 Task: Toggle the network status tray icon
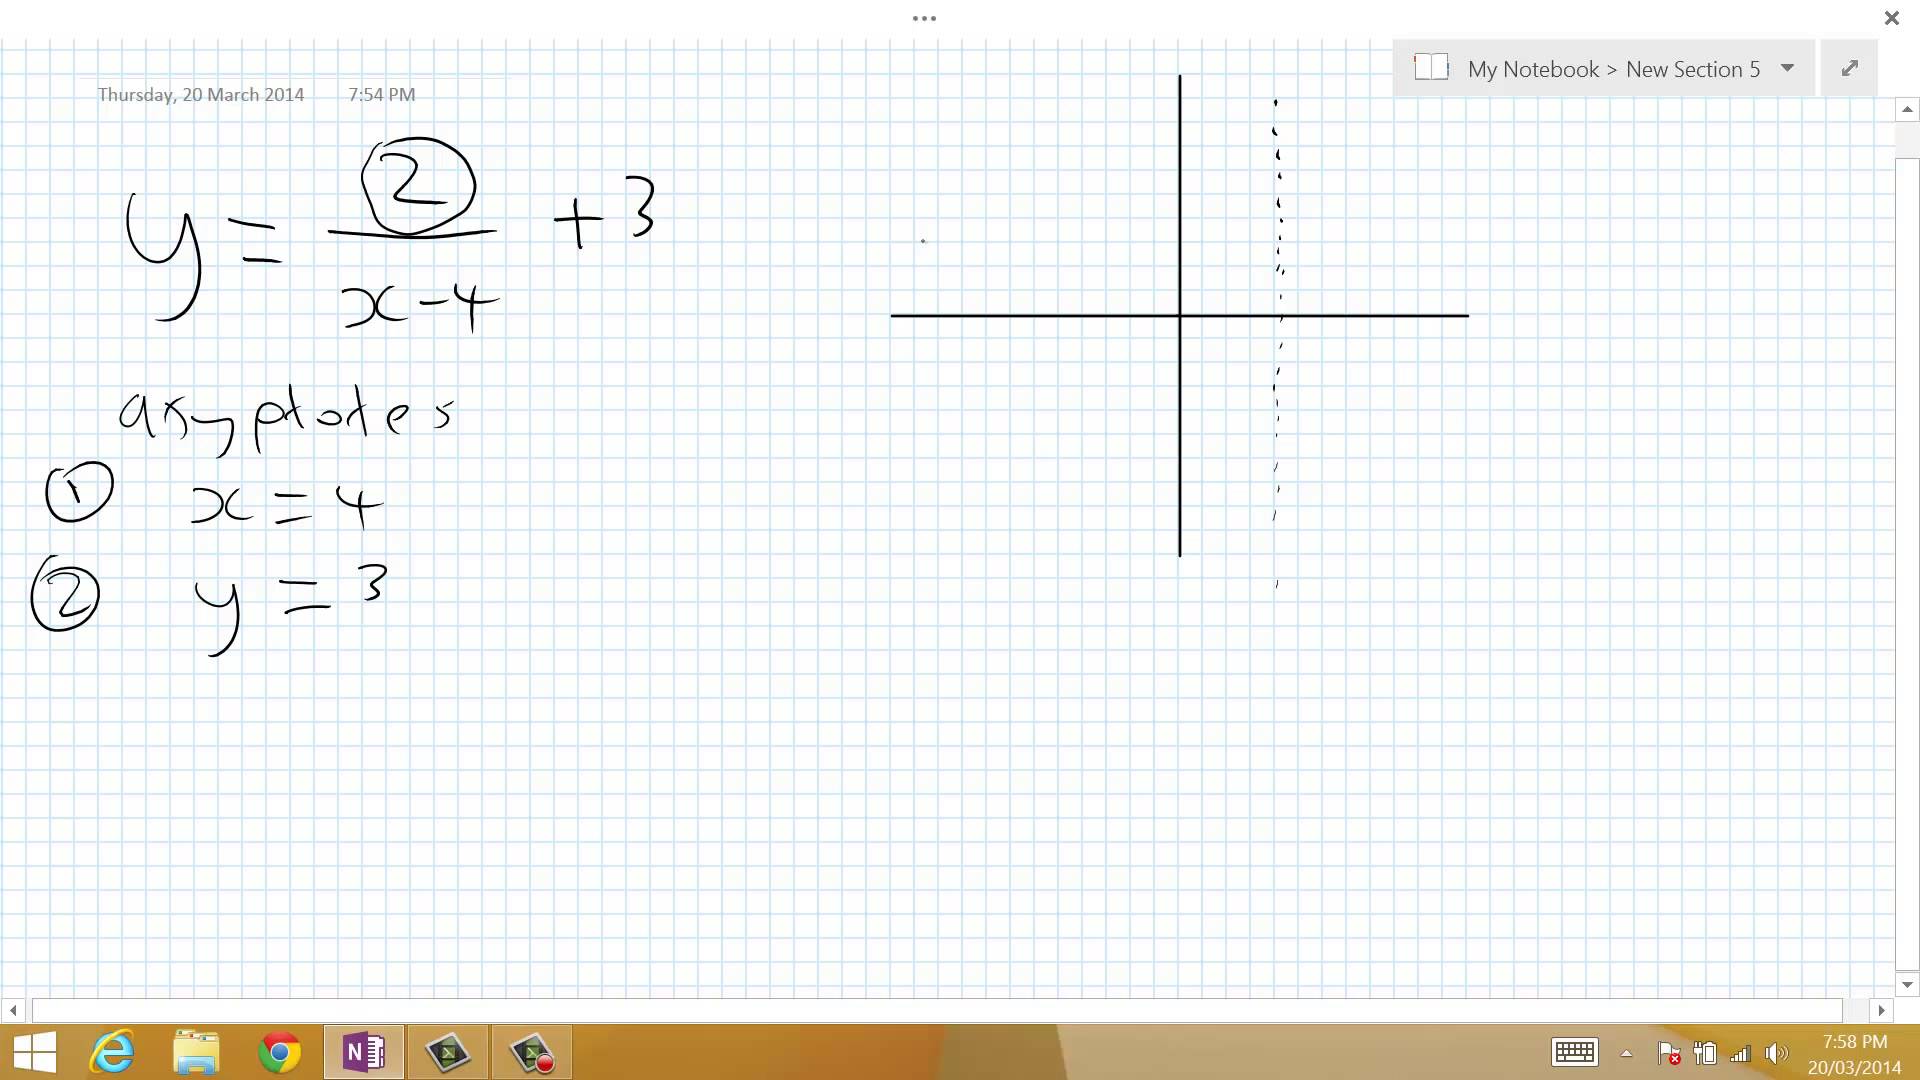[x=1741, y=1052]
